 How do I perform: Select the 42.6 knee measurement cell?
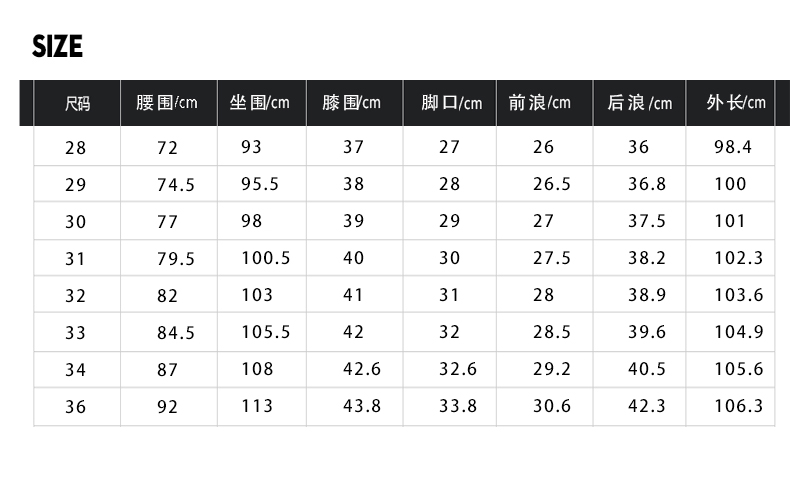point(362,369)
